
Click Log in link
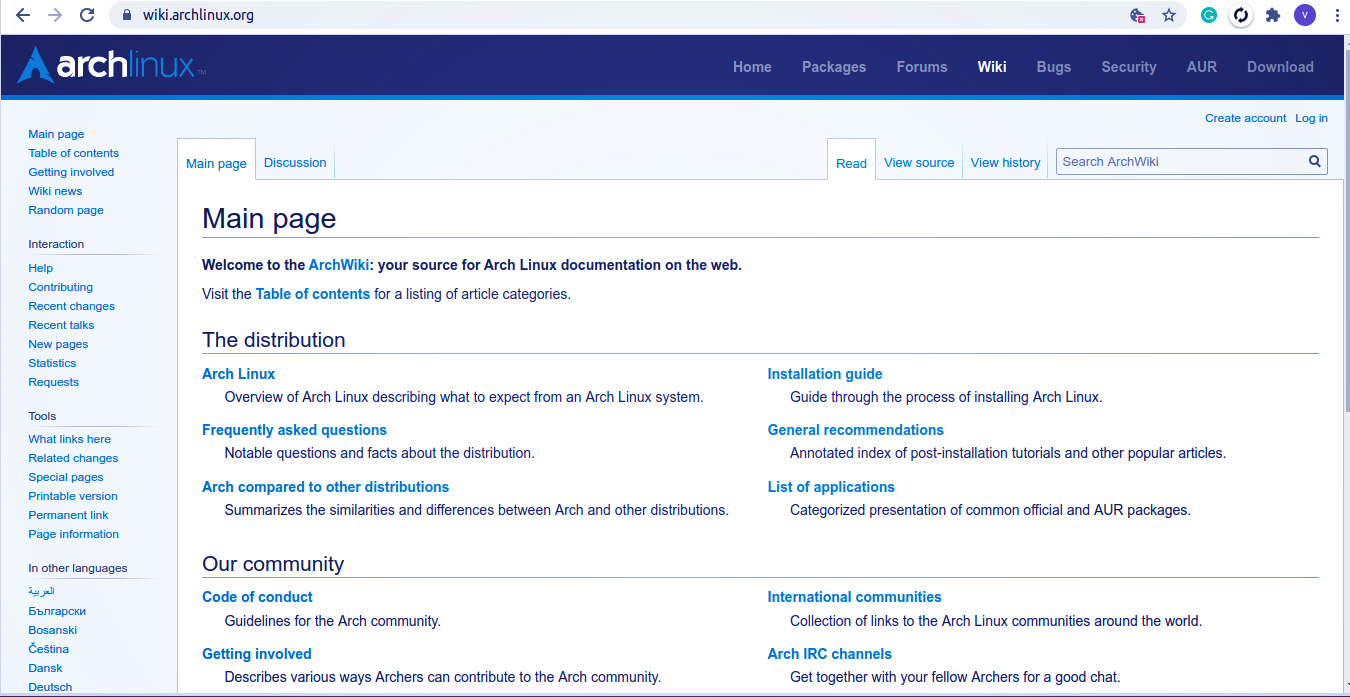click(1311, 118)
